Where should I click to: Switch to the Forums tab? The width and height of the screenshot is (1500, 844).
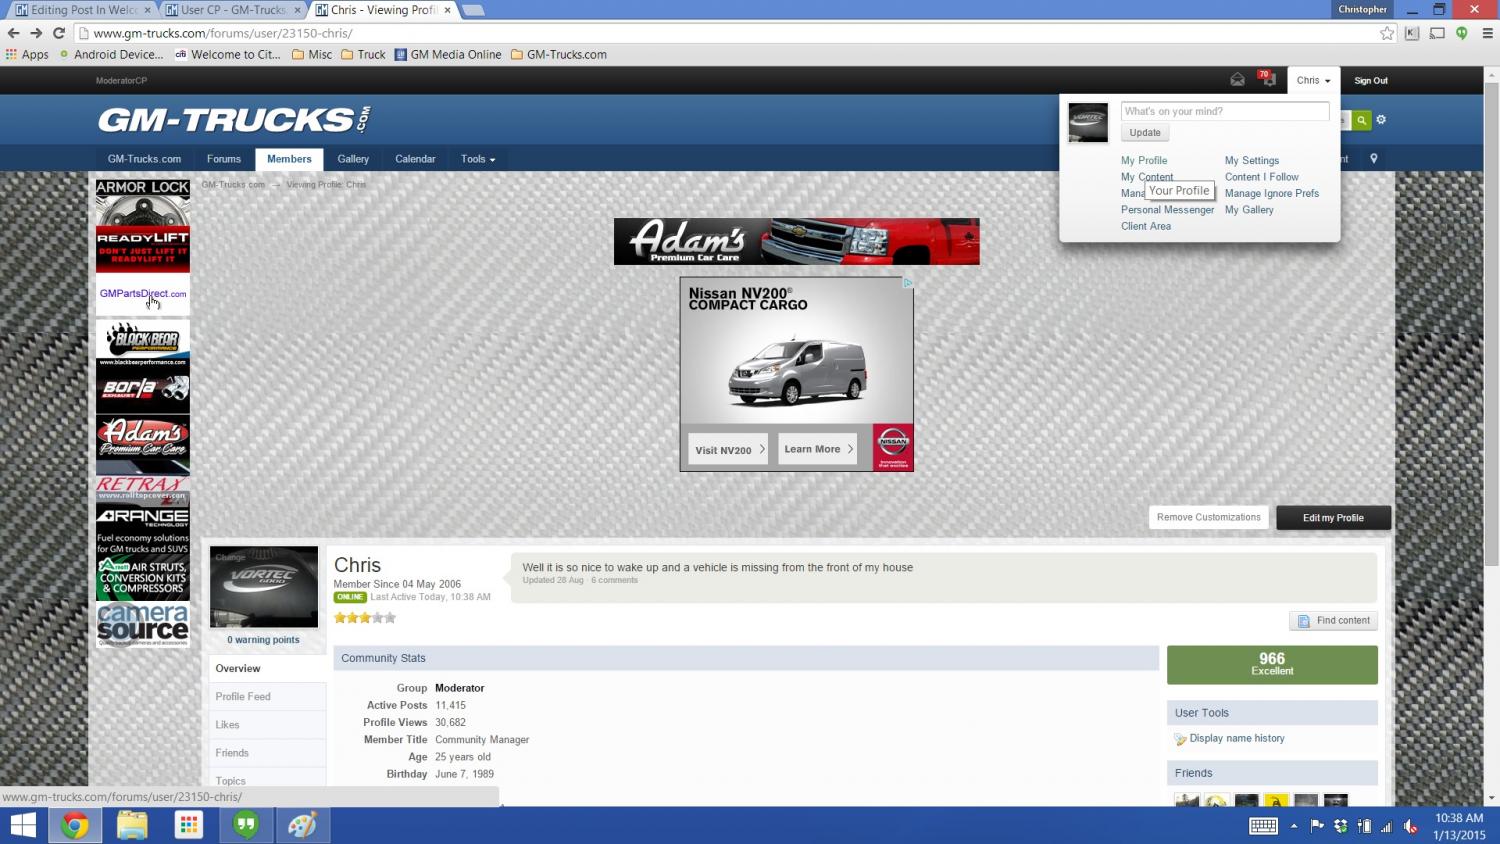223,159
